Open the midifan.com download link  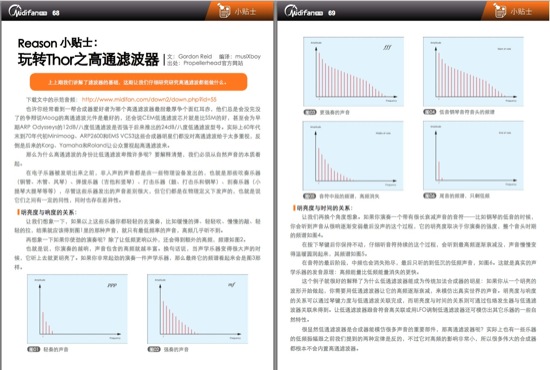tap(149, 100)
